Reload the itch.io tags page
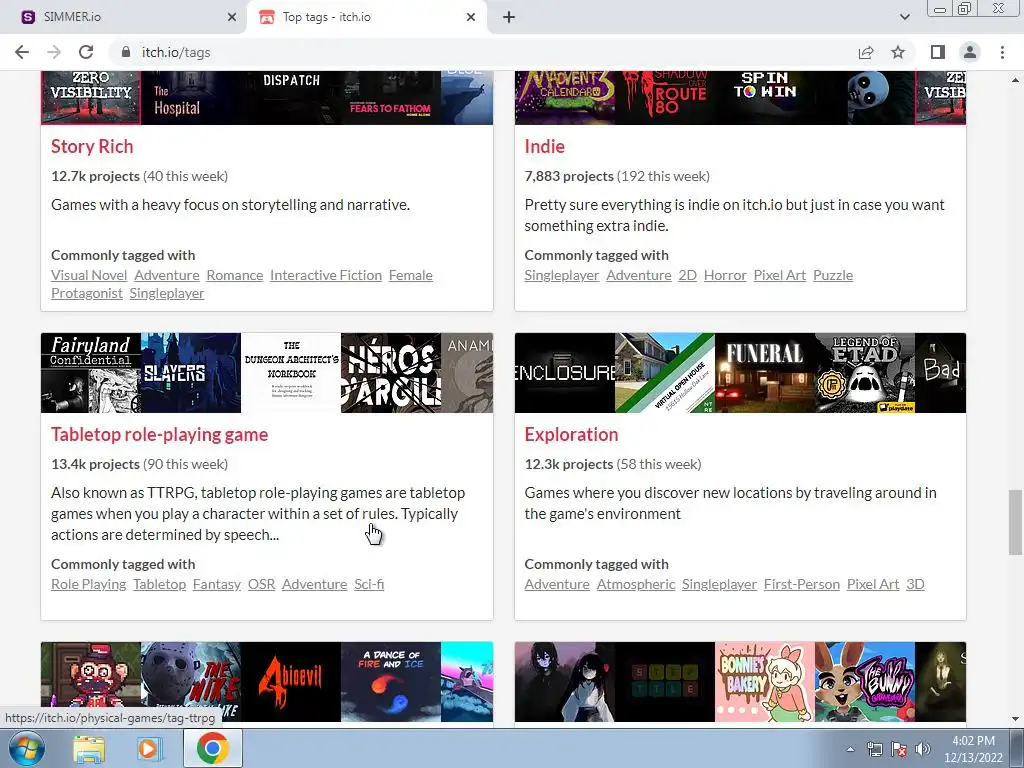 point(86,52)
